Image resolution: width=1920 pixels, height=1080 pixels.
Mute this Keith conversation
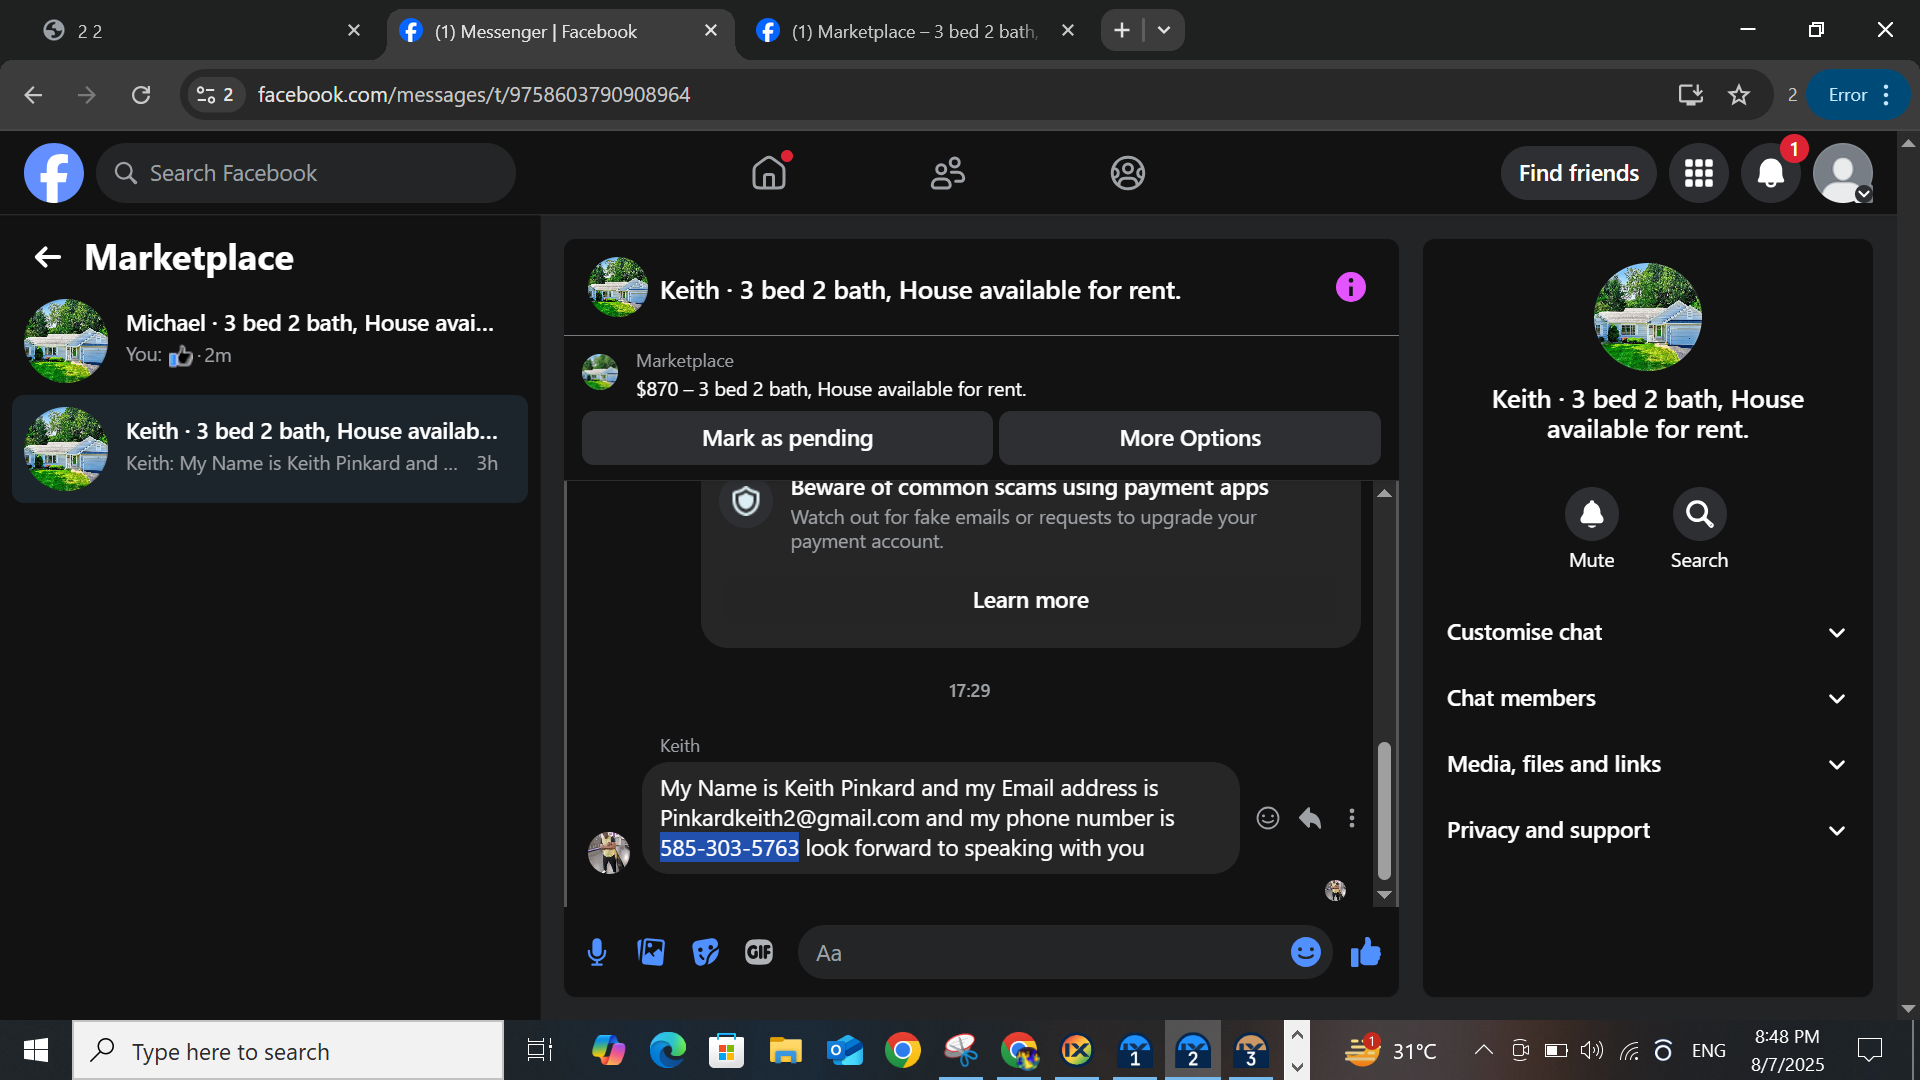[1591, 514]
